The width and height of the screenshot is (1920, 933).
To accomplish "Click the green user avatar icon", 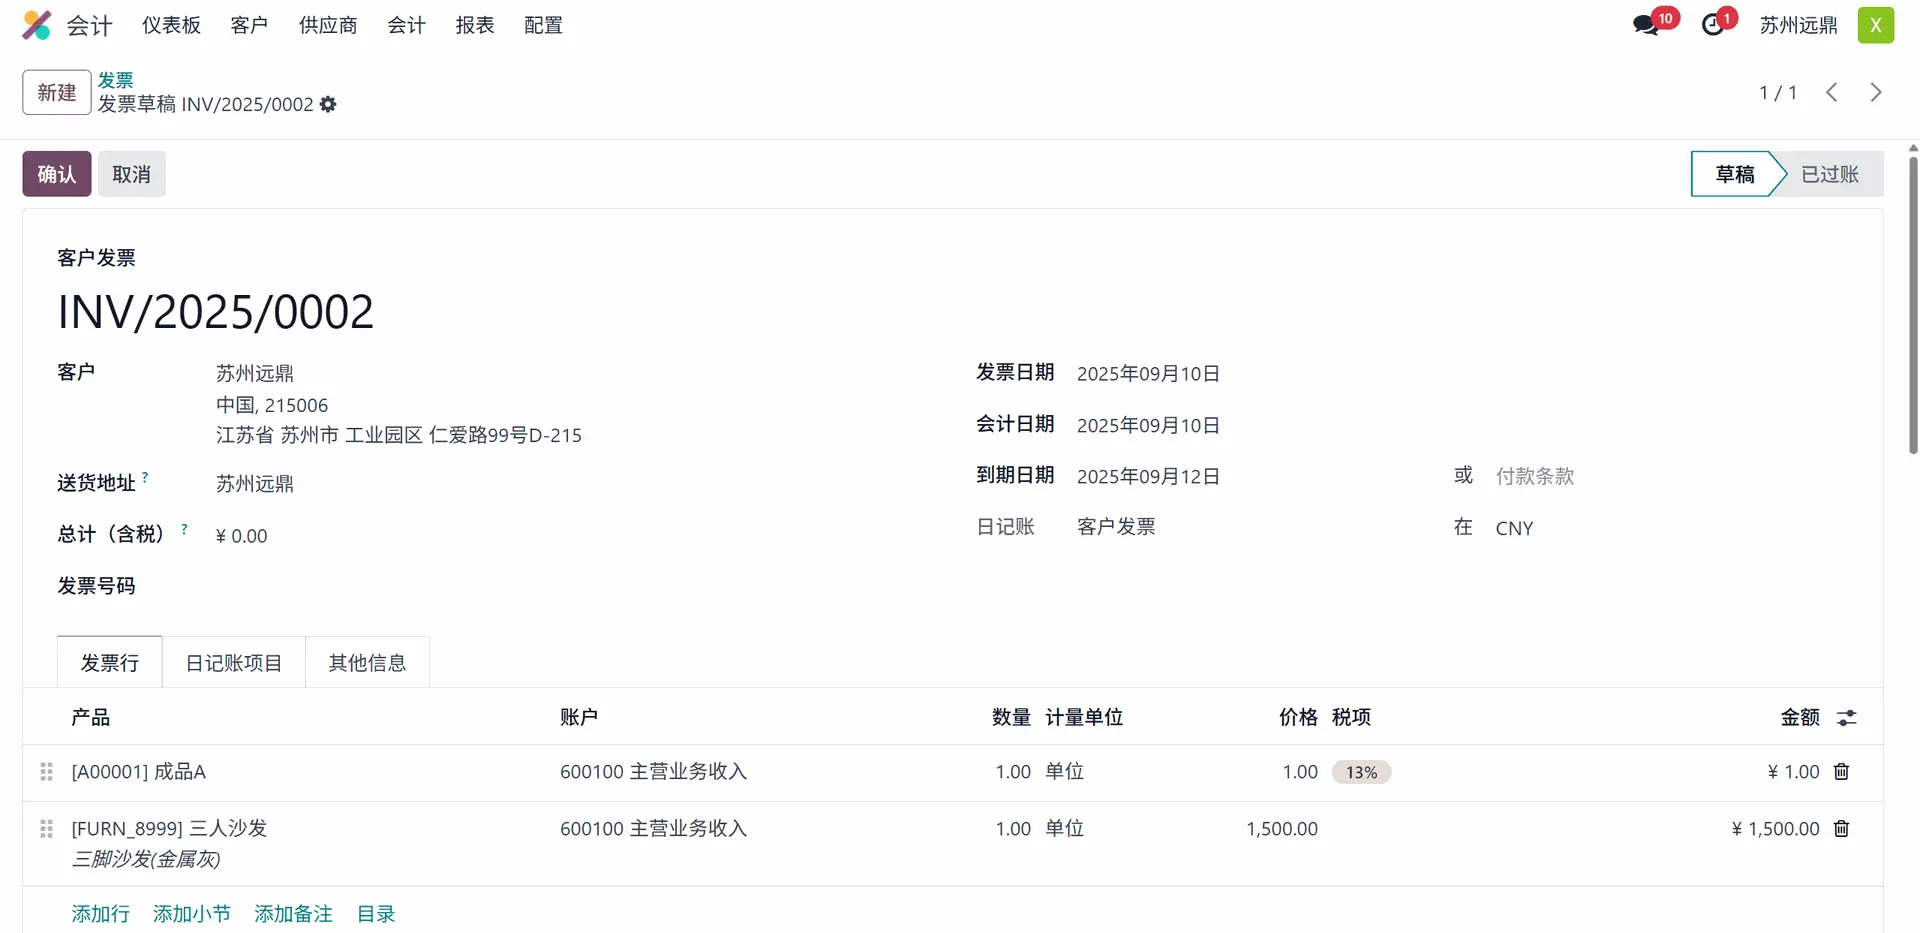I will pos(1875,25).
